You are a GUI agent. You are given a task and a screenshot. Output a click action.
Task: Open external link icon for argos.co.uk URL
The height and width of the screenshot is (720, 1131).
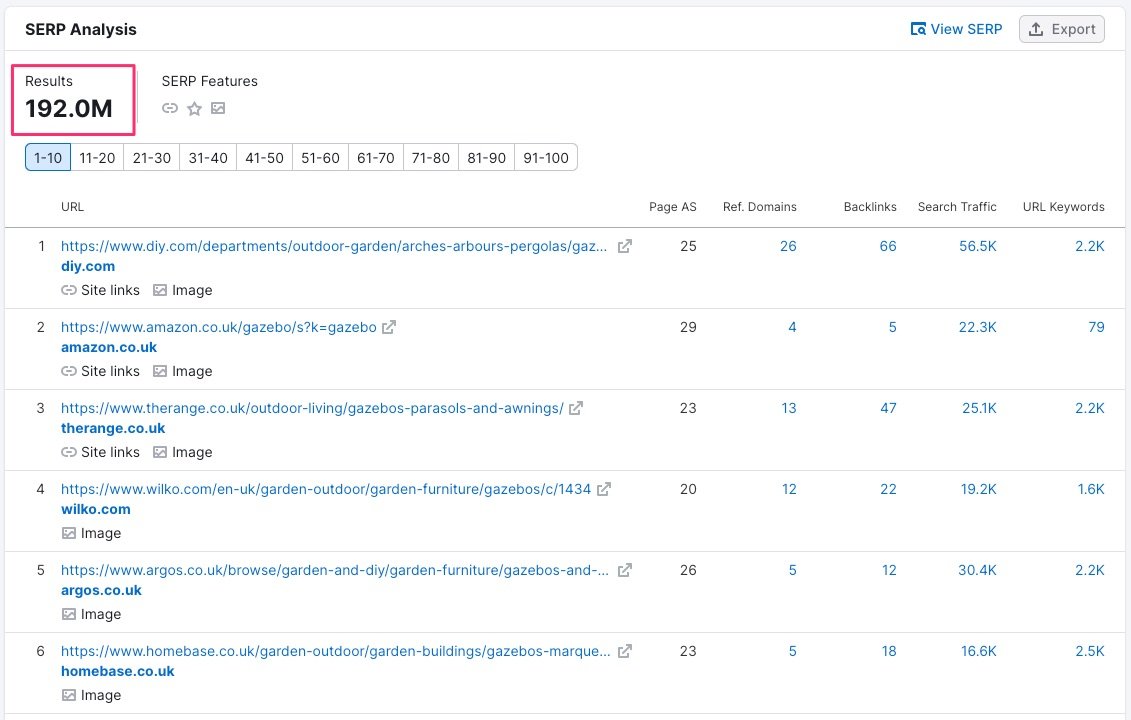pos(625,570)
